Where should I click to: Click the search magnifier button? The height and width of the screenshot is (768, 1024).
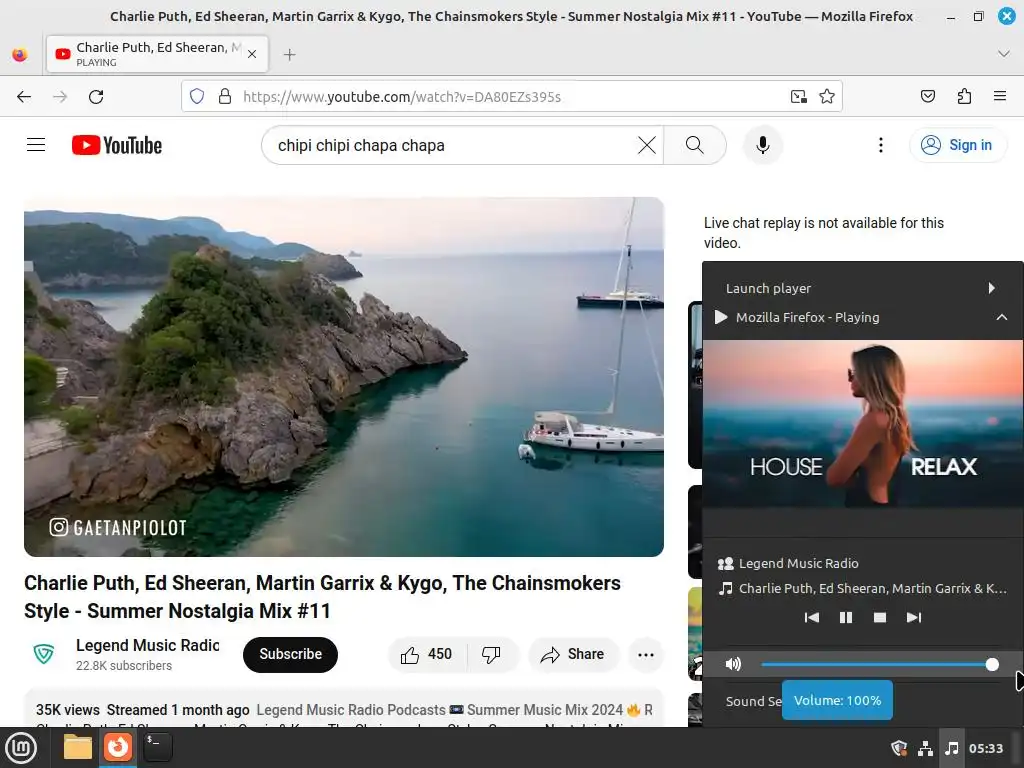point(695,145)
